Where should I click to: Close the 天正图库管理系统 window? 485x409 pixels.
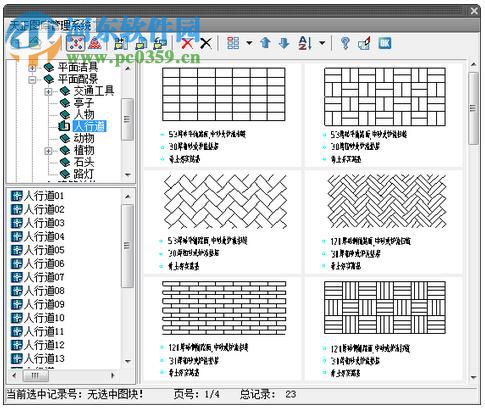(x=474, y=11)
